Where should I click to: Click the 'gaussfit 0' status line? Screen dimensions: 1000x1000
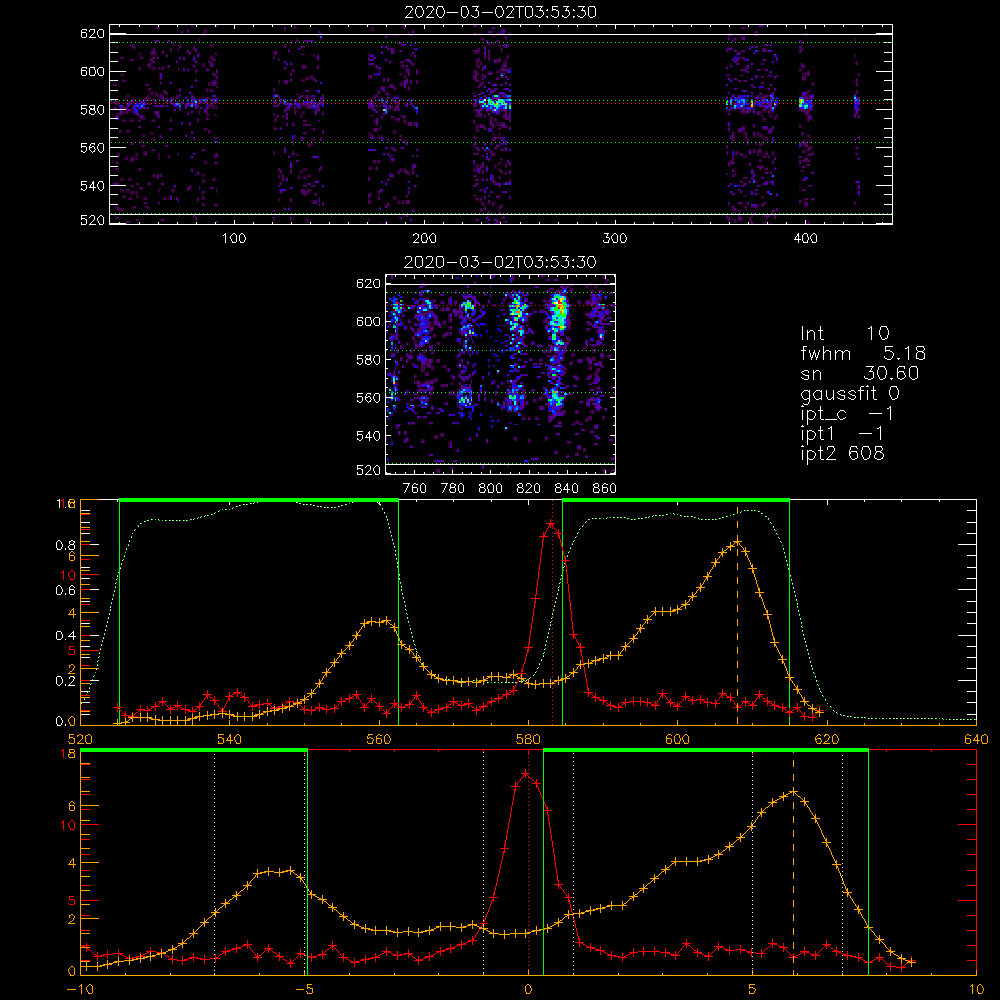coord(850,393)
